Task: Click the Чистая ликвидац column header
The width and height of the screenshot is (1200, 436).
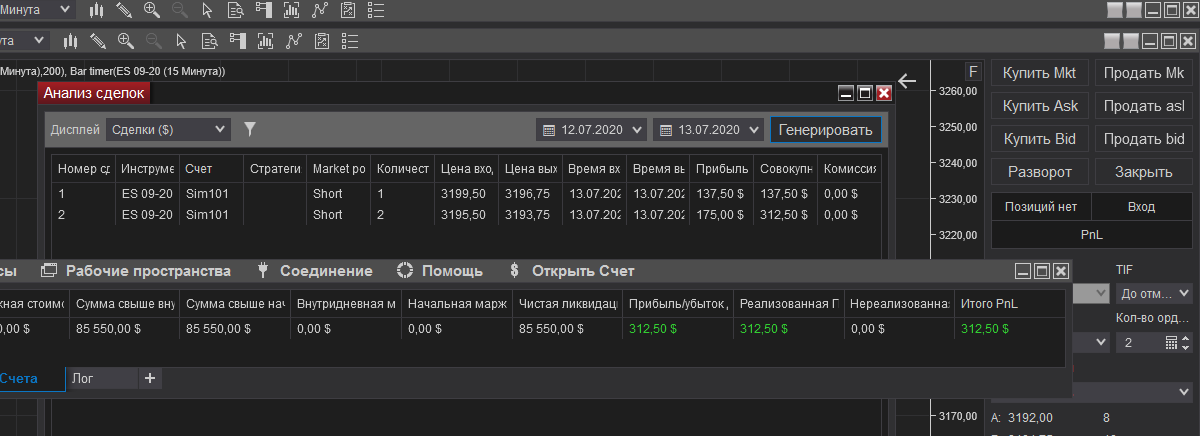Action: [x=566, y=304]
